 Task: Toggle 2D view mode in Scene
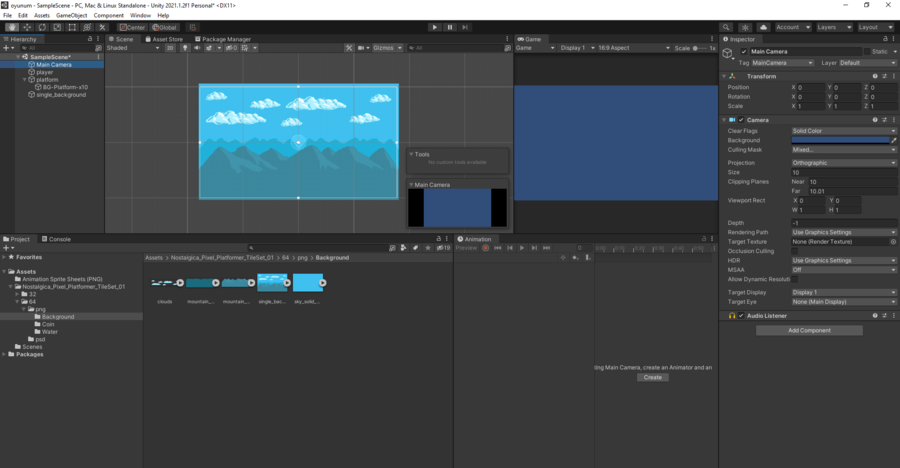[170, 47]
